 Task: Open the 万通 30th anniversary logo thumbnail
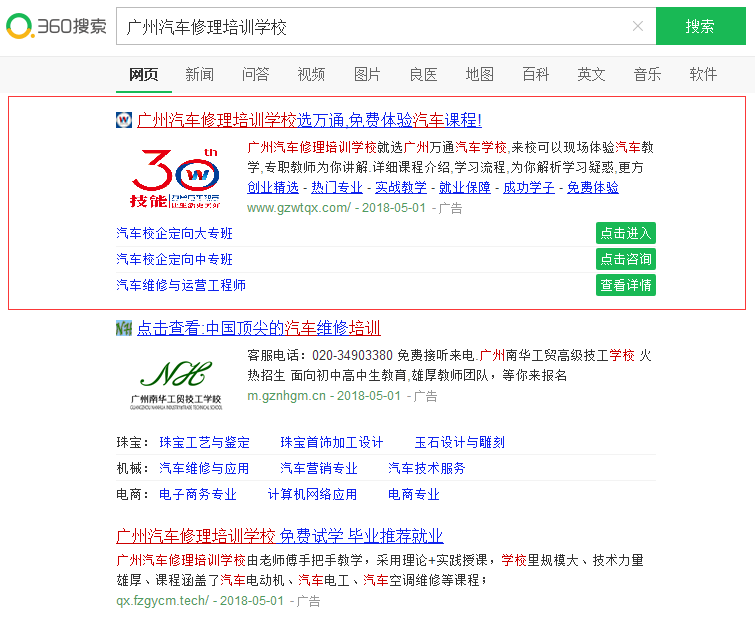176,178
